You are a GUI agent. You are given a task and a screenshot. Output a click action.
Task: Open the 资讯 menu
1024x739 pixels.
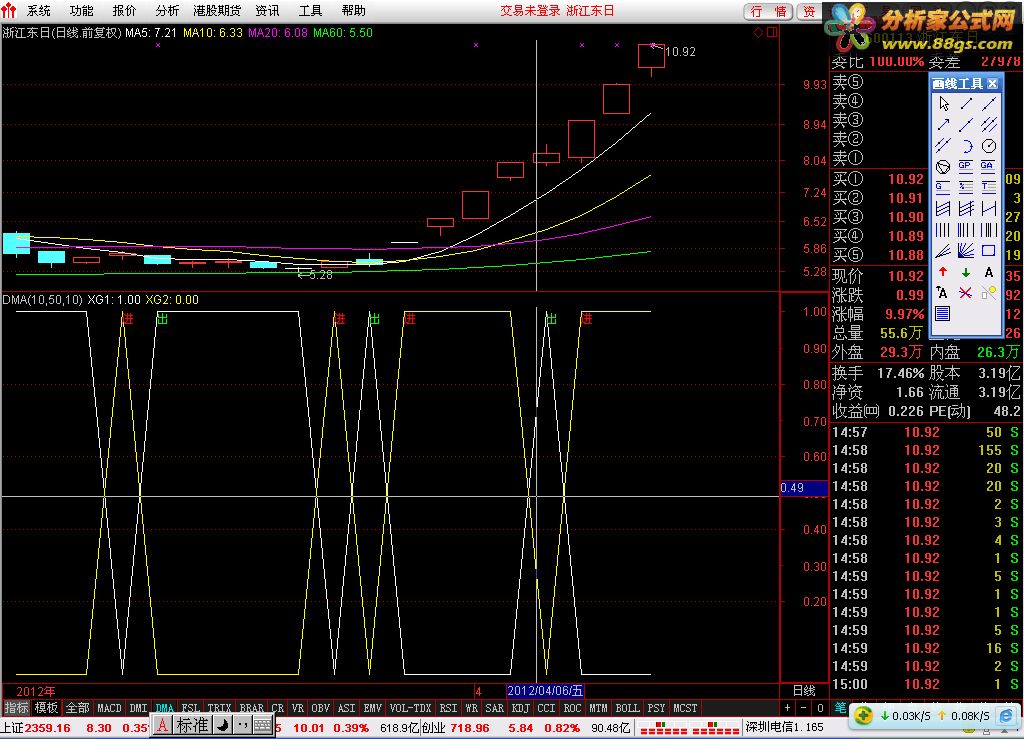click(x=267, y=10)
